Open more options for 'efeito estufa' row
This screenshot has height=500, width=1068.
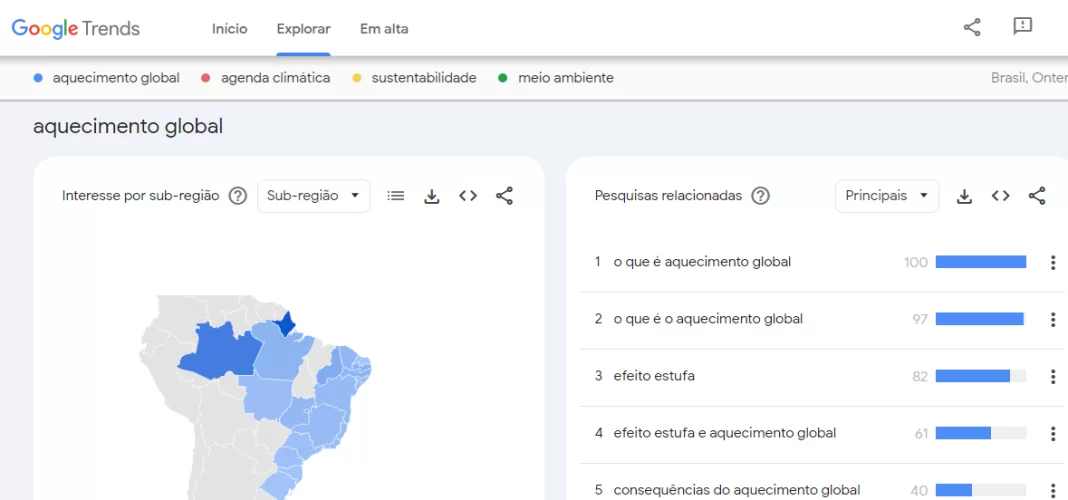click(x=1053, y=376)
